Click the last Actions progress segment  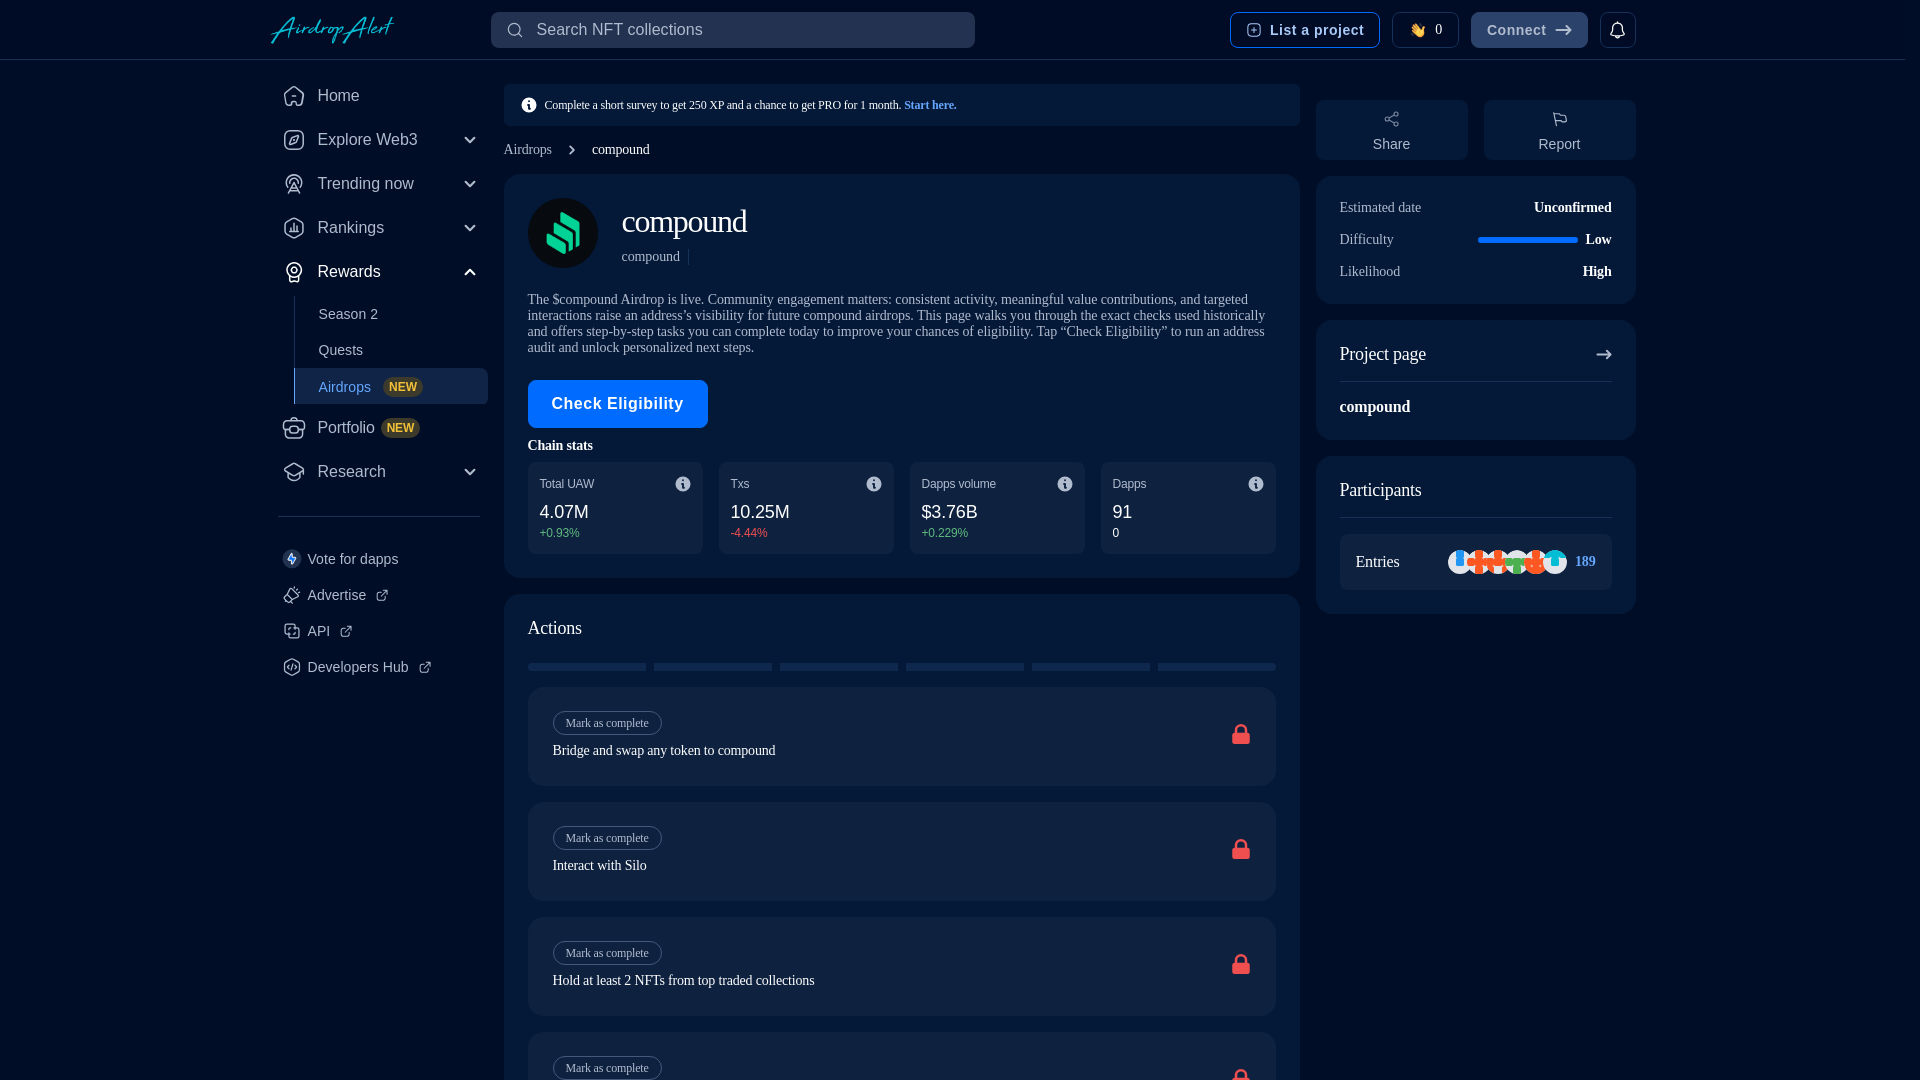[1217, 667]
